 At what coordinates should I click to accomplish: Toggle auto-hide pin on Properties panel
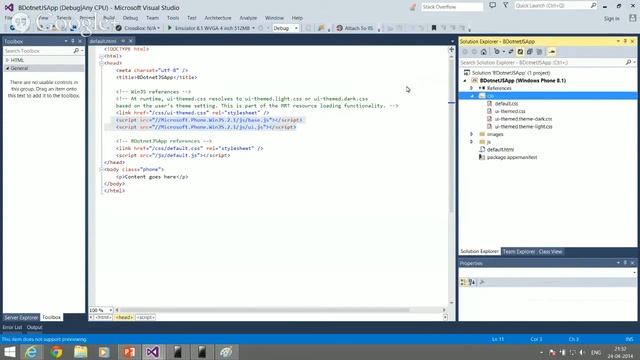625,263
